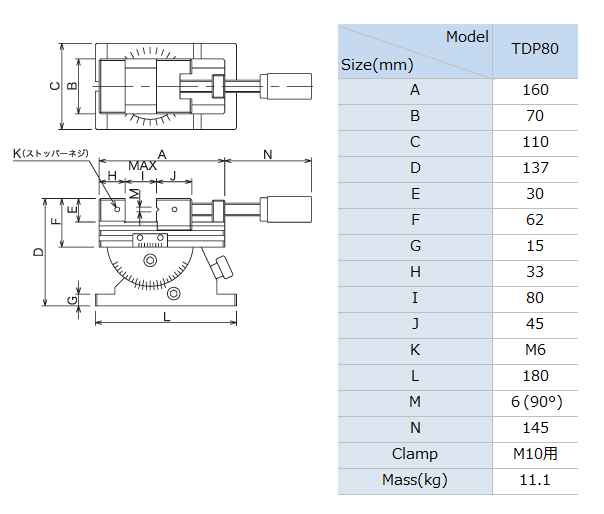Click the row label H in the table
The width and height of the screenshot is (604, 514).
(x=415, y=272)
